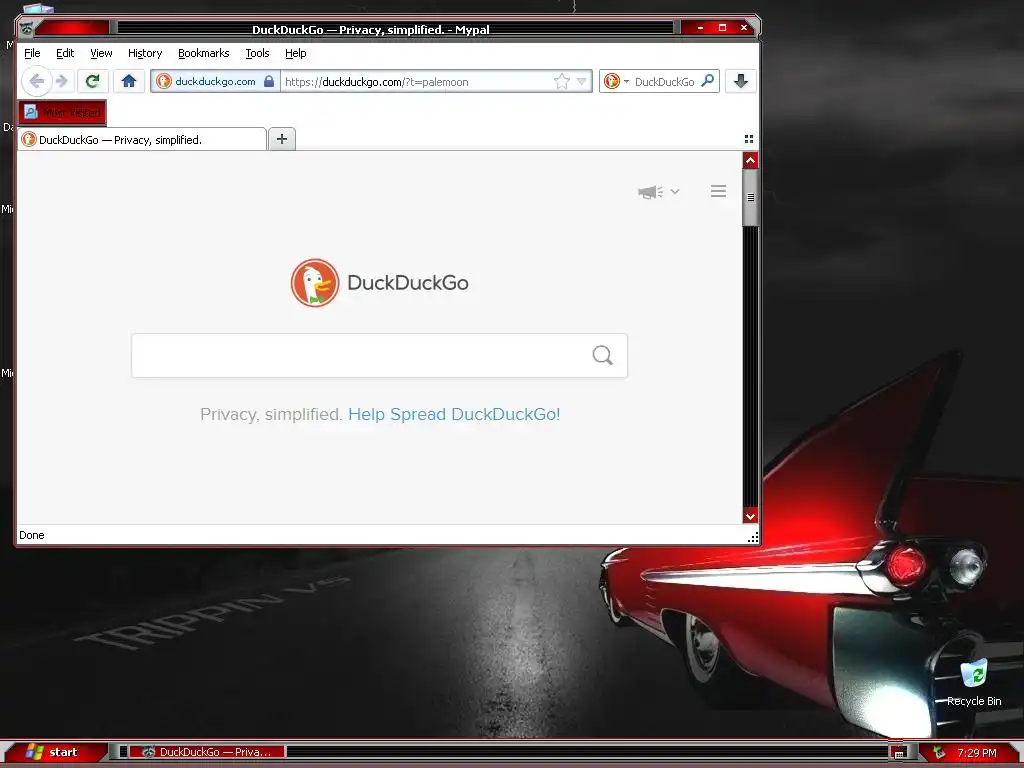Viewport: 1024px width, 768px height.
Task: Go forward with the Forward arrow button
Action: [62, 81]
